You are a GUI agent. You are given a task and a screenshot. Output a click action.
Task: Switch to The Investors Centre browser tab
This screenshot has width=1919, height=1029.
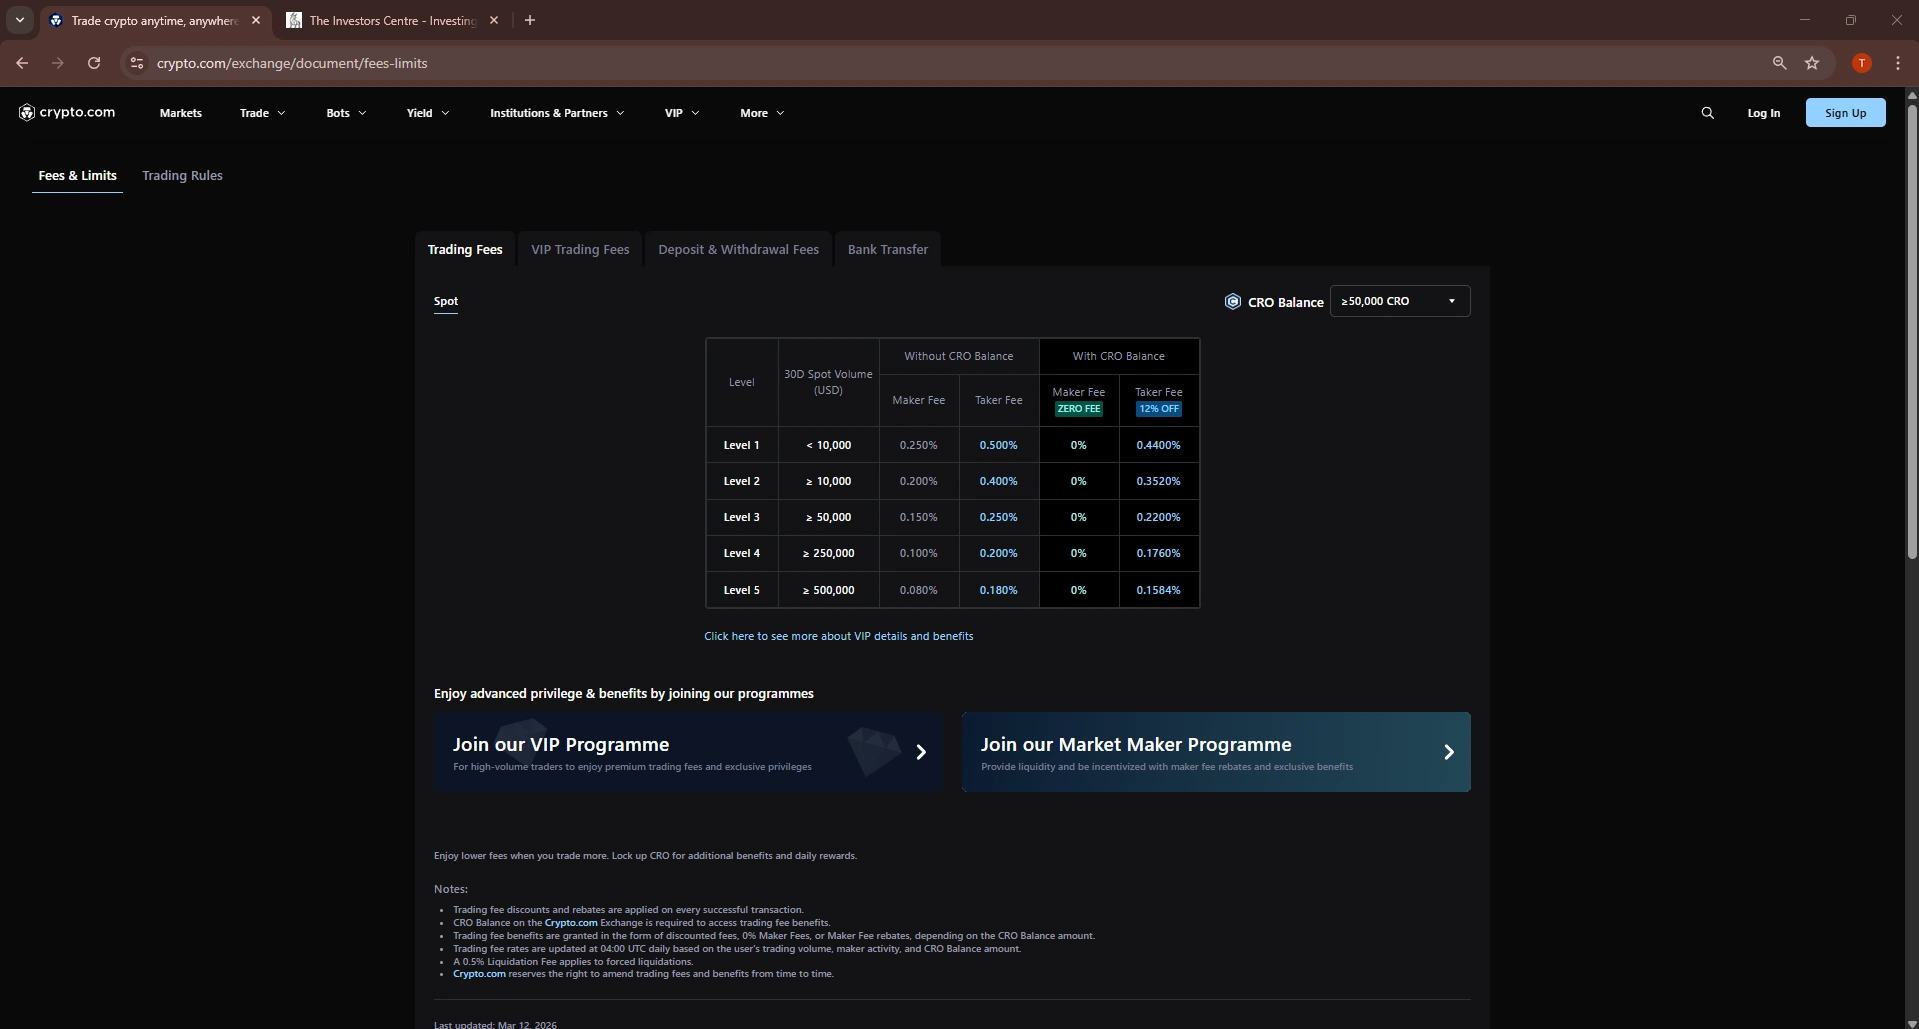[392, 20]
